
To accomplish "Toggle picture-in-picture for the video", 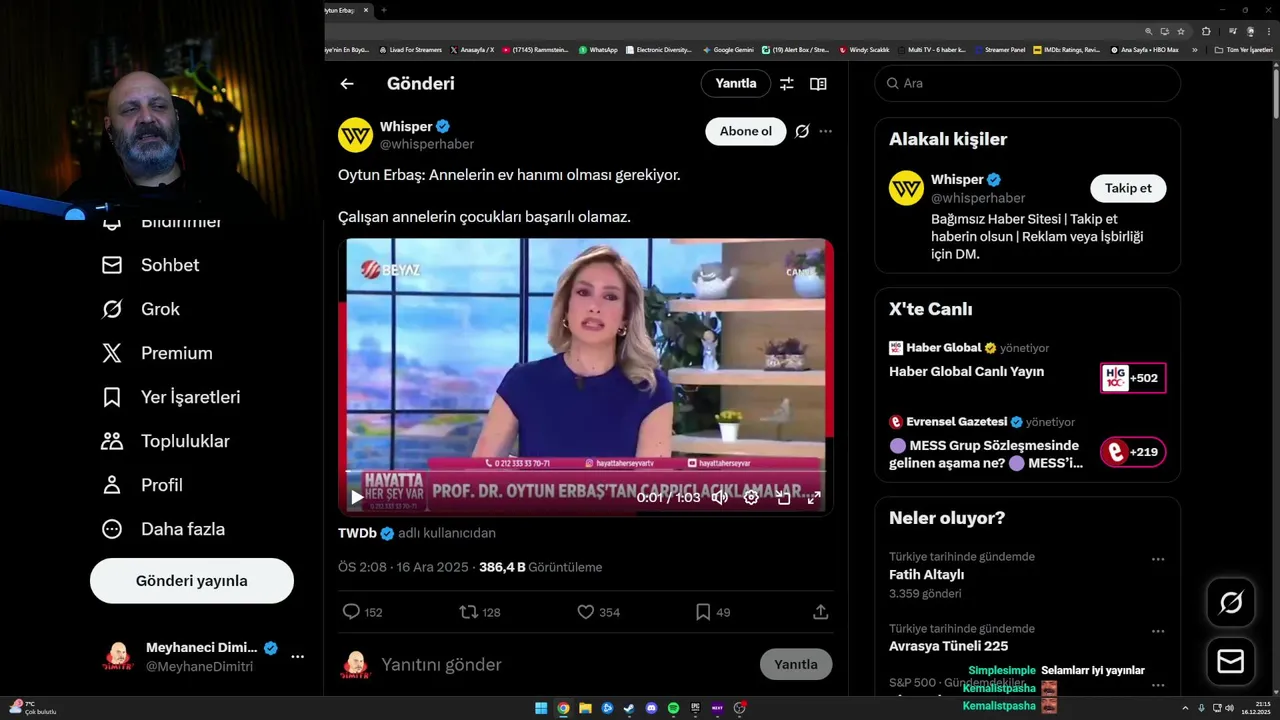I will tap(783, 497).
